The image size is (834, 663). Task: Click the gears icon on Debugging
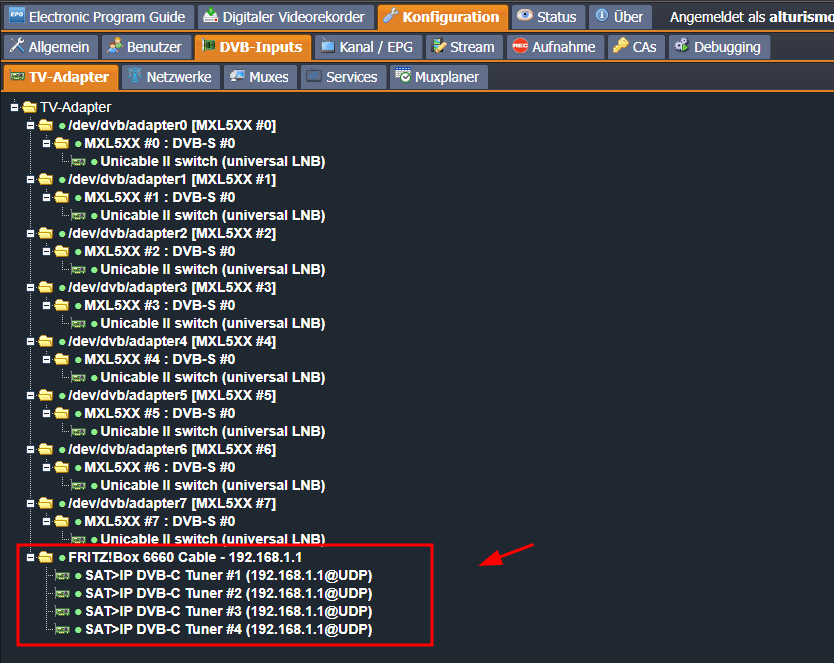click(x=681, y=46)
